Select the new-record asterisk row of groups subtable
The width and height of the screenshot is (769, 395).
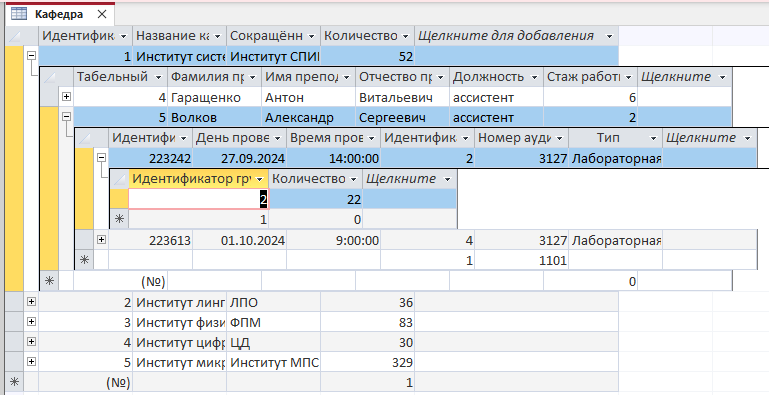click(119, 219)
